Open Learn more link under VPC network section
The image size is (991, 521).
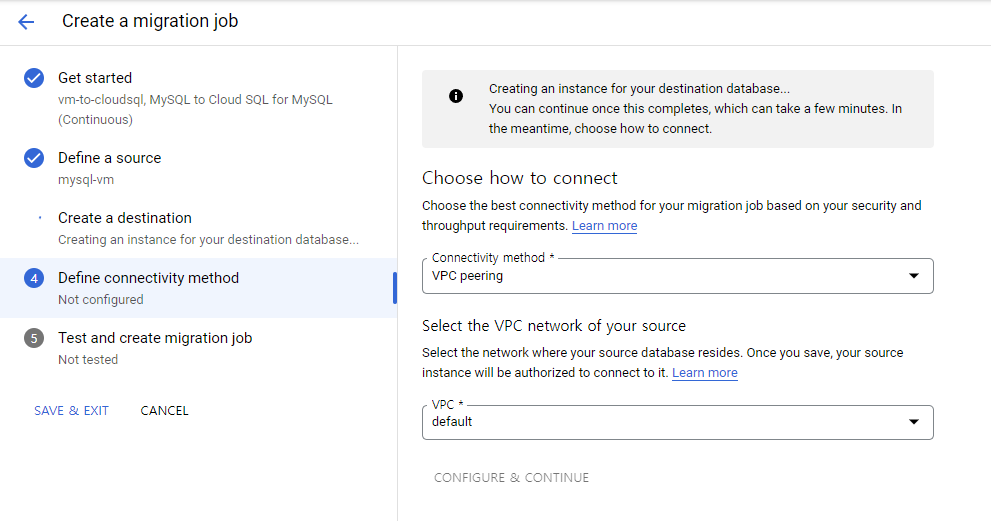(x=705, y=373)
